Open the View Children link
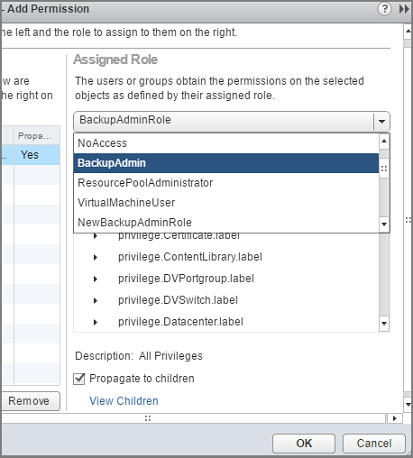413x458 pixels. coord(124,401)
